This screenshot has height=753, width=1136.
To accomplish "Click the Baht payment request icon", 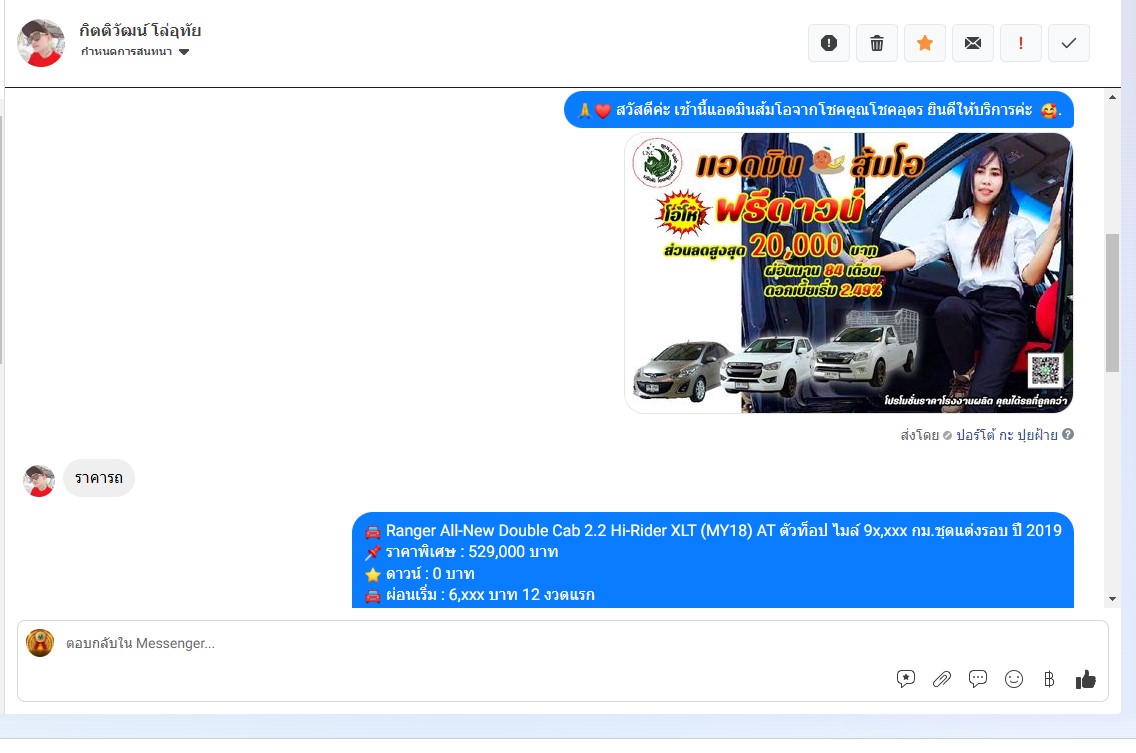I will 1049,679.
